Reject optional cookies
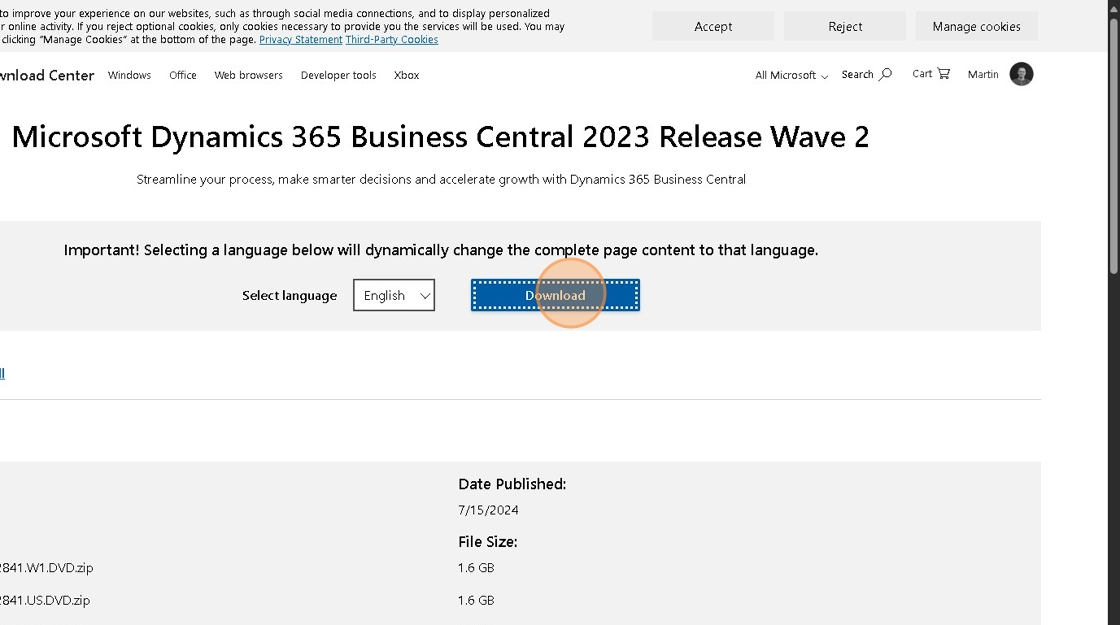The image size is (1120, 625). pos(845,26)
